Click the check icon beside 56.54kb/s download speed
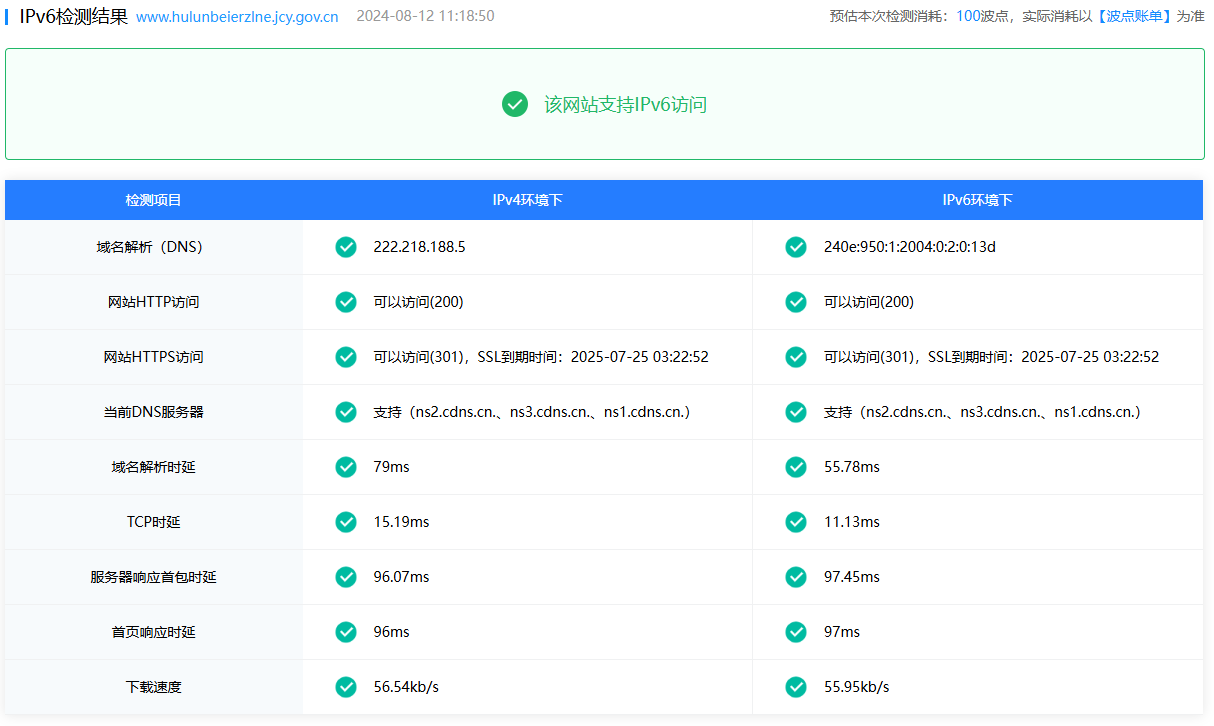 pos(346,687)
